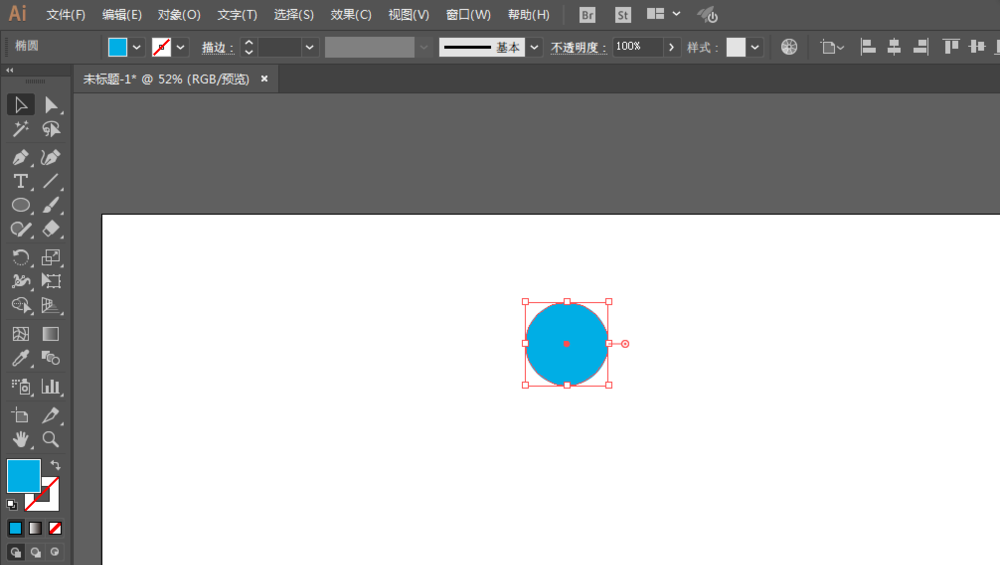The height and width of the screenshot is (565, 1000).
Task: Click the Recolor Artwork wheel icon
Action: 789,47
